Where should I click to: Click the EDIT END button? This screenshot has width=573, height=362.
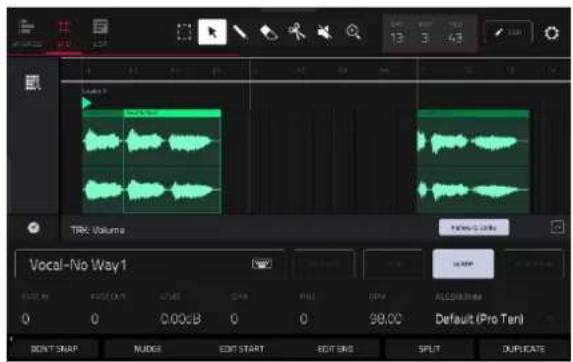[x=335, y=349]
